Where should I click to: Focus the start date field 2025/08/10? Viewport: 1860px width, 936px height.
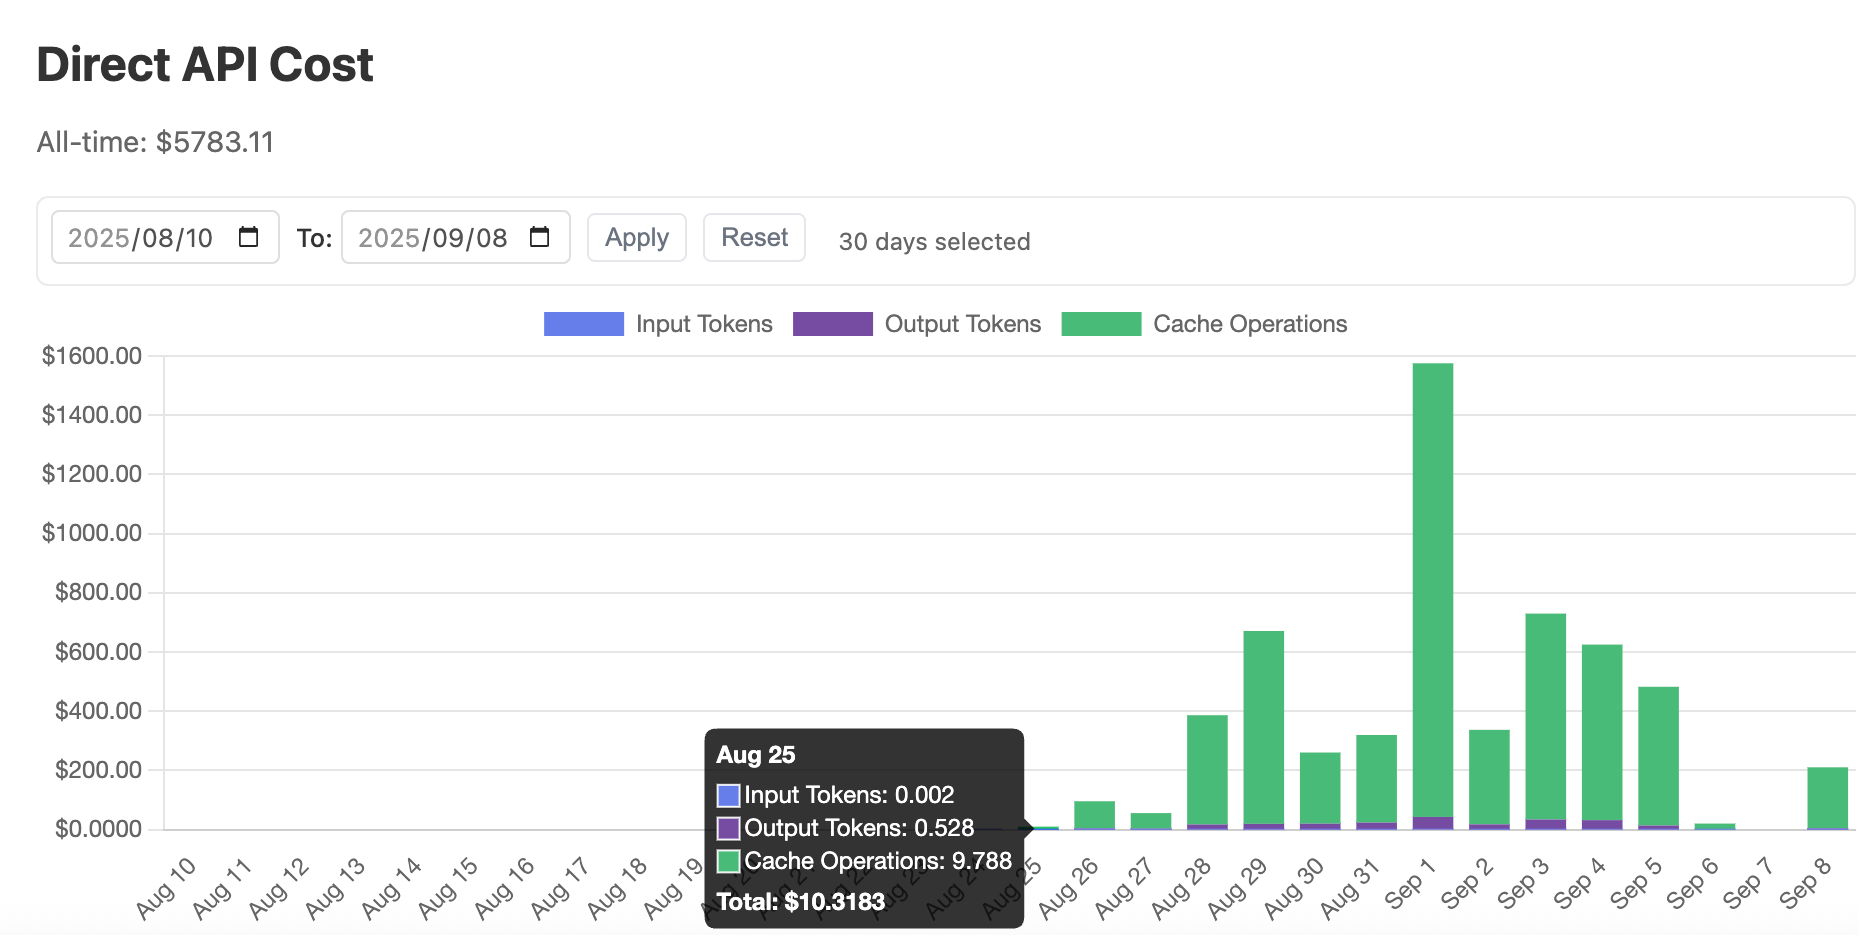[165, 237]
